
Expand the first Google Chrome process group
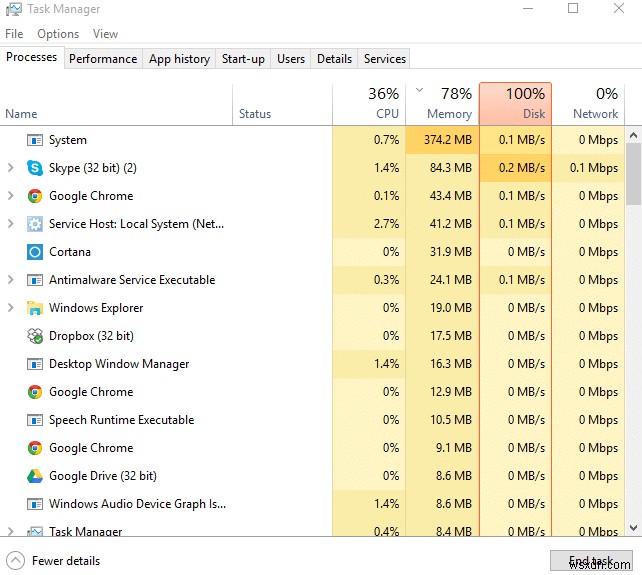pos(11,196)
